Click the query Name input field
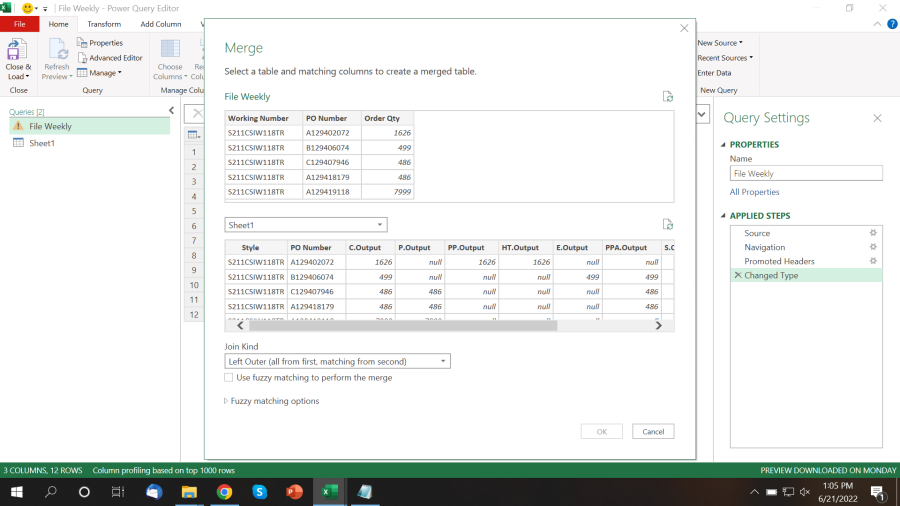Image resolution: width=900 pixels, height=506 pixels. [806, 173]
